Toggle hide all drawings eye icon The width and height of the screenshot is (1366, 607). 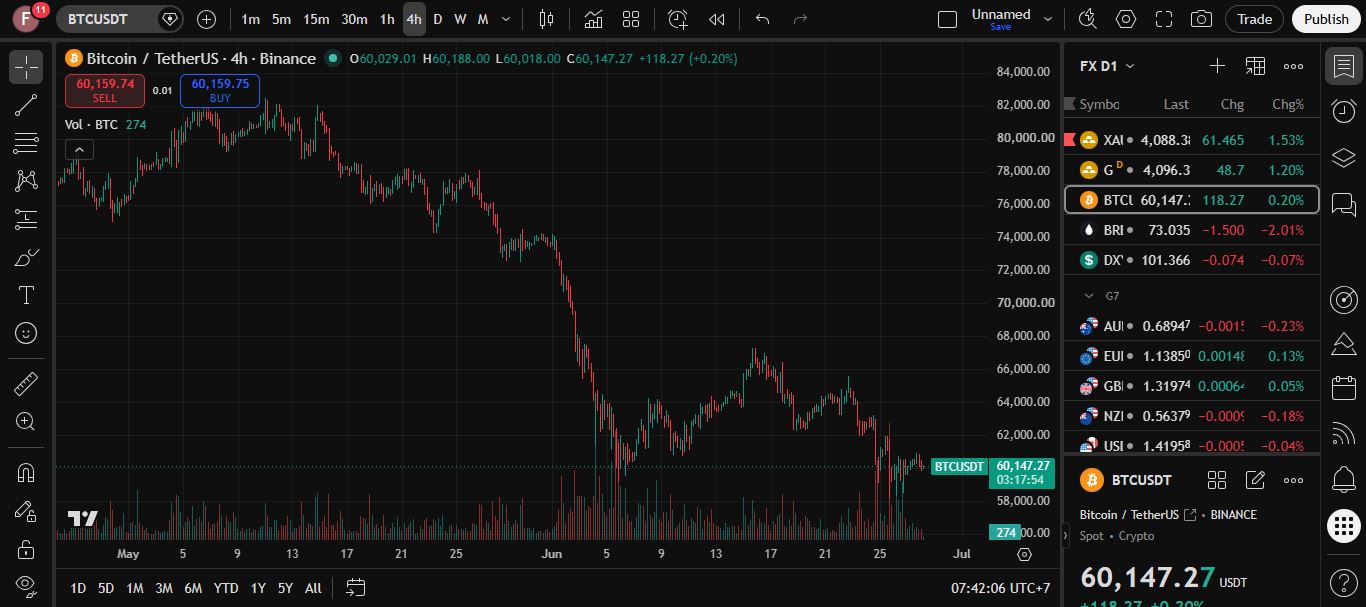point(26,585)
